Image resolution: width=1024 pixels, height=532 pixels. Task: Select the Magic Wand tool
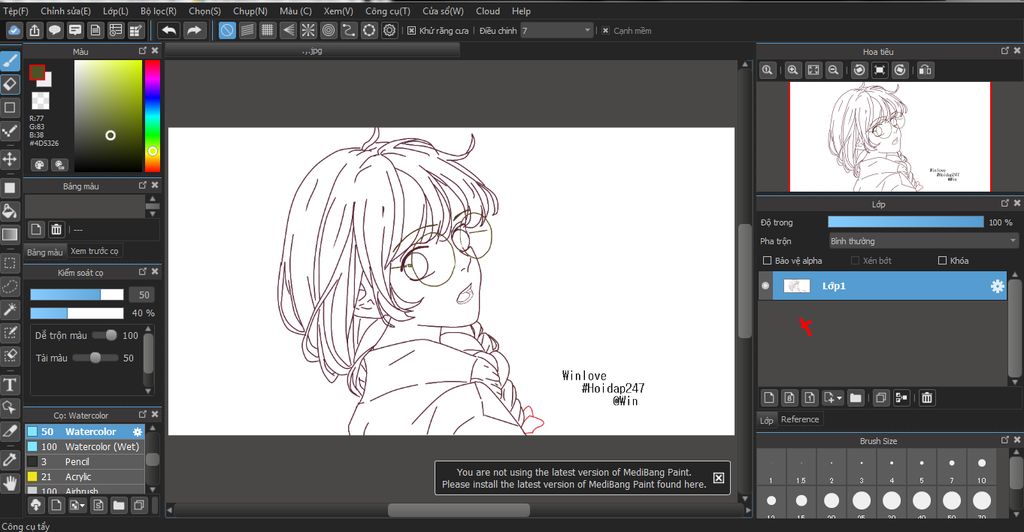click(x=10, y=309)
